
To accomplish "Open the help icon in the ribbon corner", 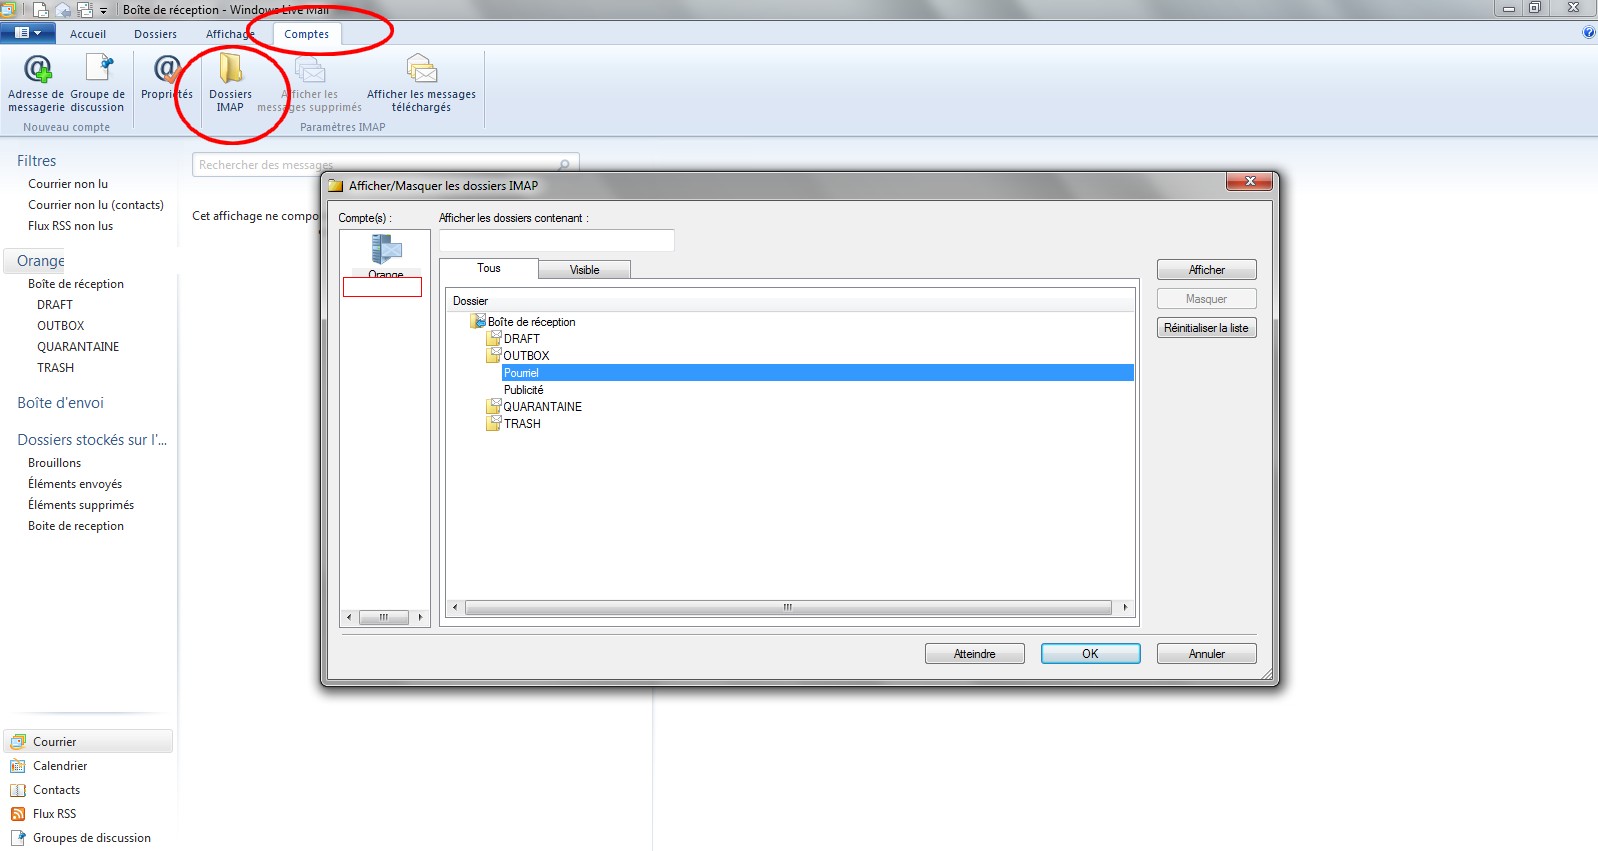I will point(1589,33).
